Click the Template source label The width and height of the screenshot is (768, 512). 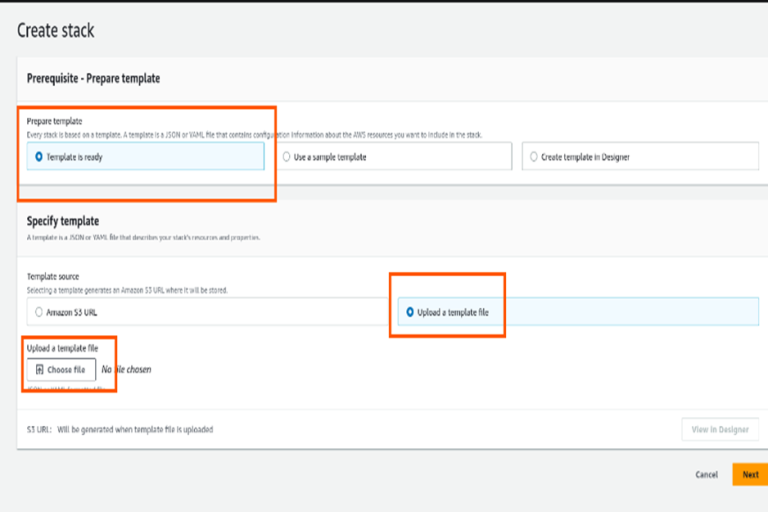pos(53,276)
